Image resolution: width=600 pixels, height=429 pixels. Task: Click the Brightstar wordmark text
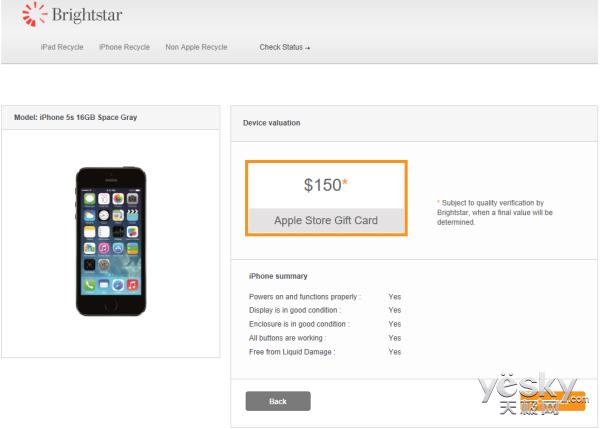point(87,15)
